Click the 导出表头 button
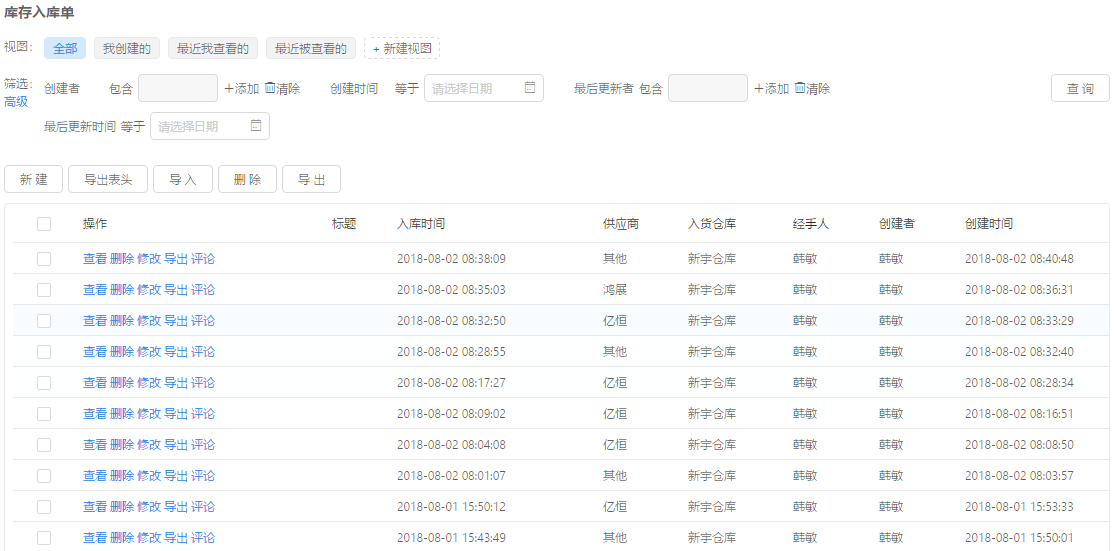The width and height of the screenshot is (1117, 551). [108, 179]
